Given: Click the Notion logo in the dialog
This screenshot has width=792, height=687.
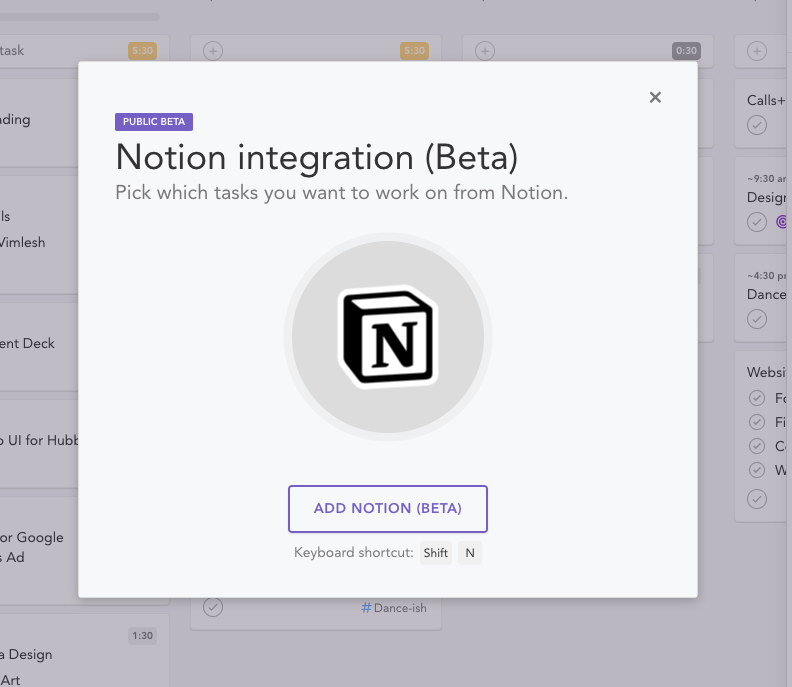Looking at the screenshot, I should click(387, 337).
